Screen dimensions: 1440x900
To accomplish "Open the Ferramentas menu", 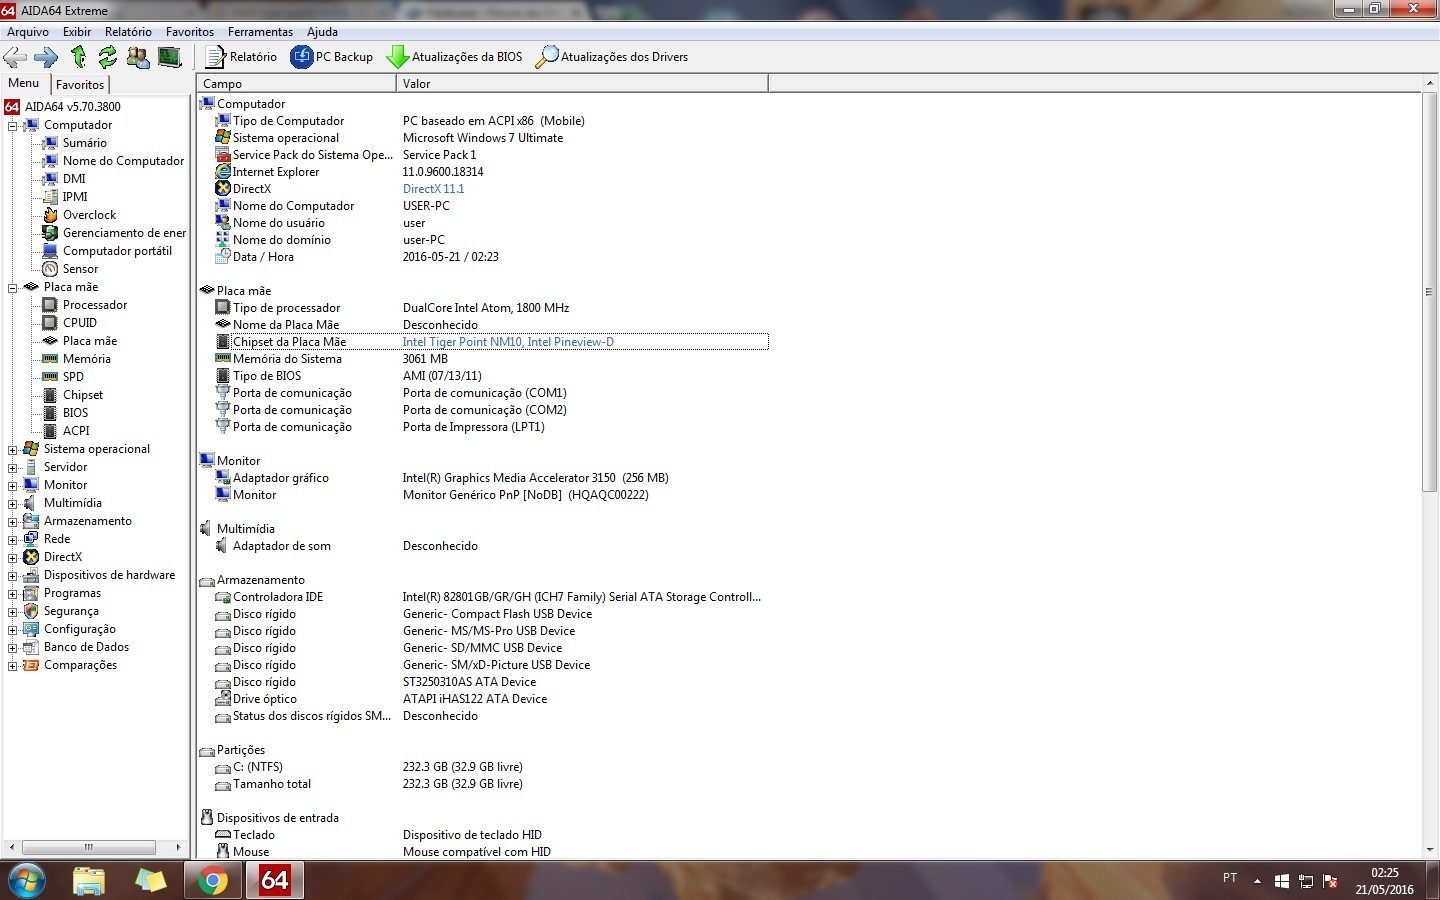I will [260, 32].
